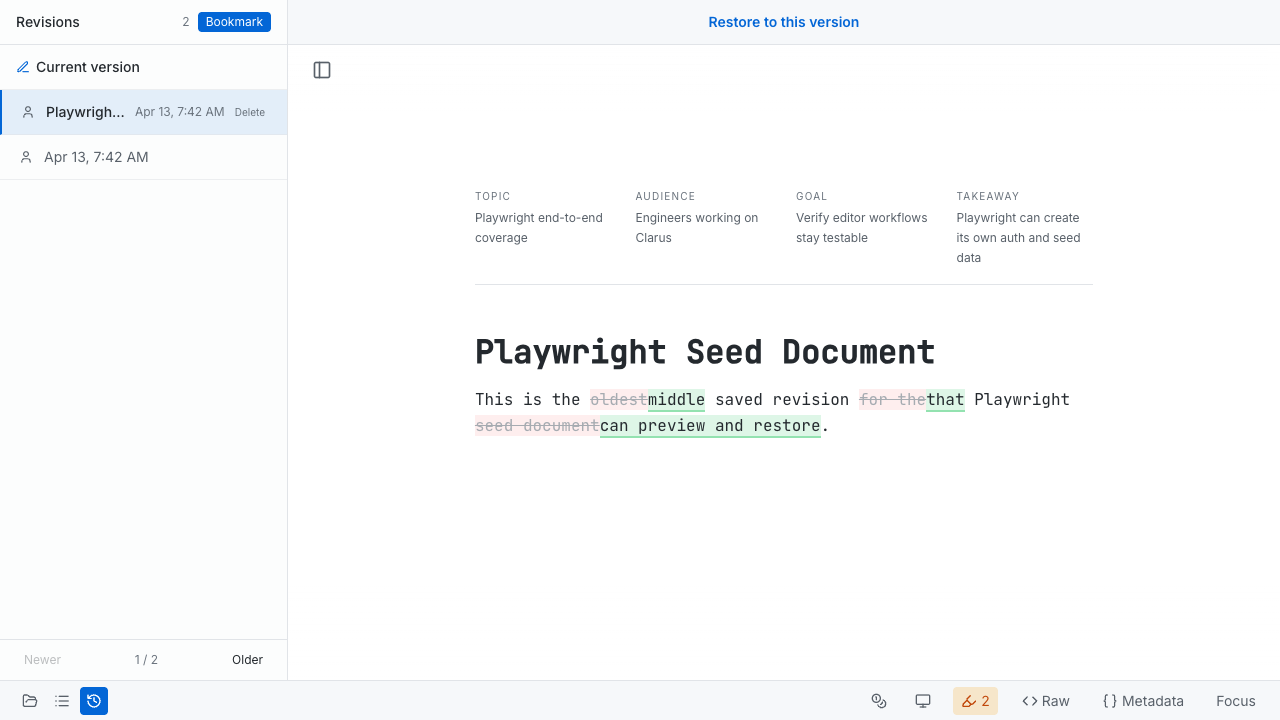Go to Older revision
This screenshot has width=1280, height=720.
coord(247,660)
